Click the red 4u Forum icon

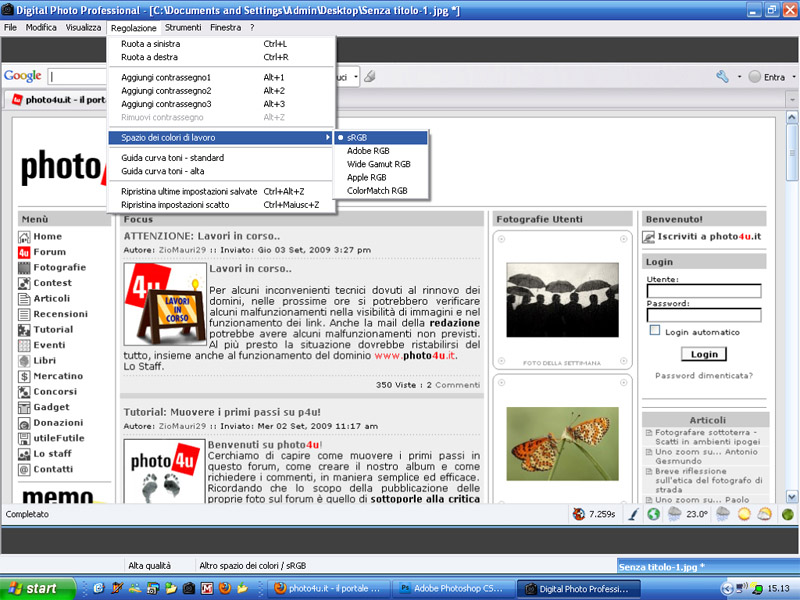pos(24,252)
